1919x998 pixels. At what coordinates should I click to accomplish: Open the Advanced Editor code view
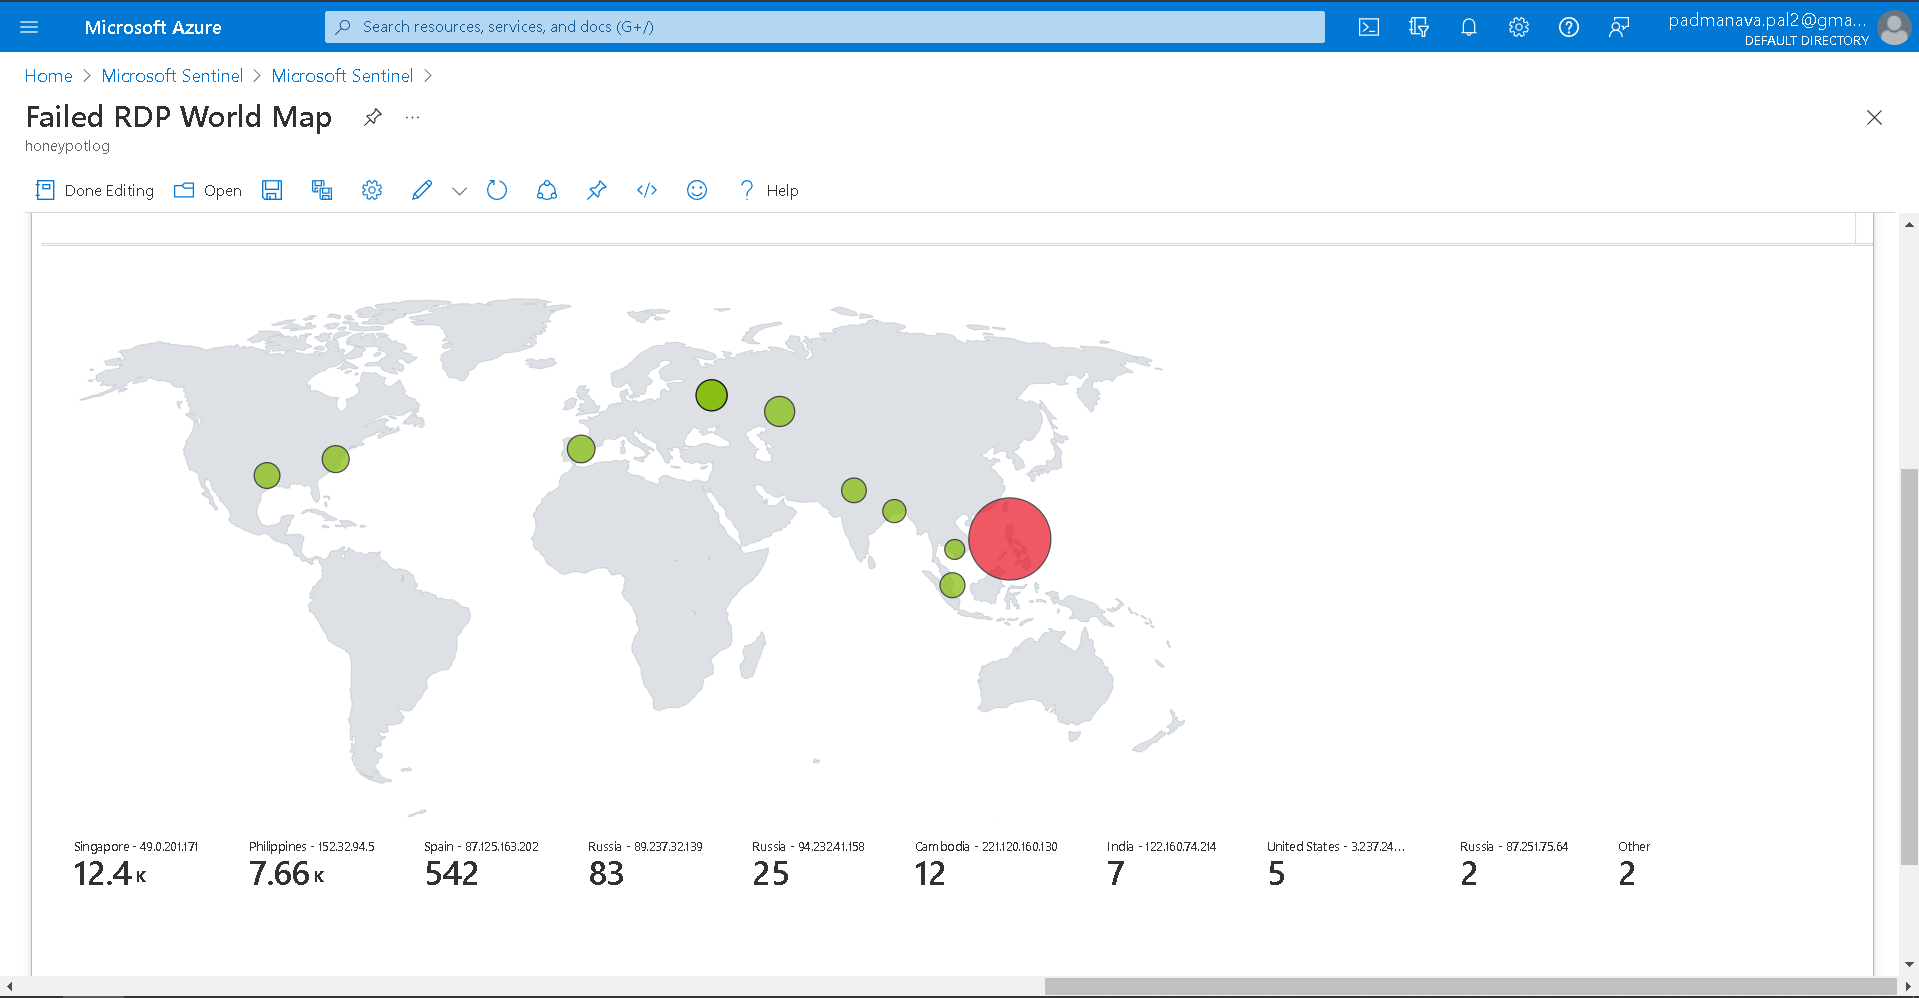pyautogui.click(x=646, y=190)
